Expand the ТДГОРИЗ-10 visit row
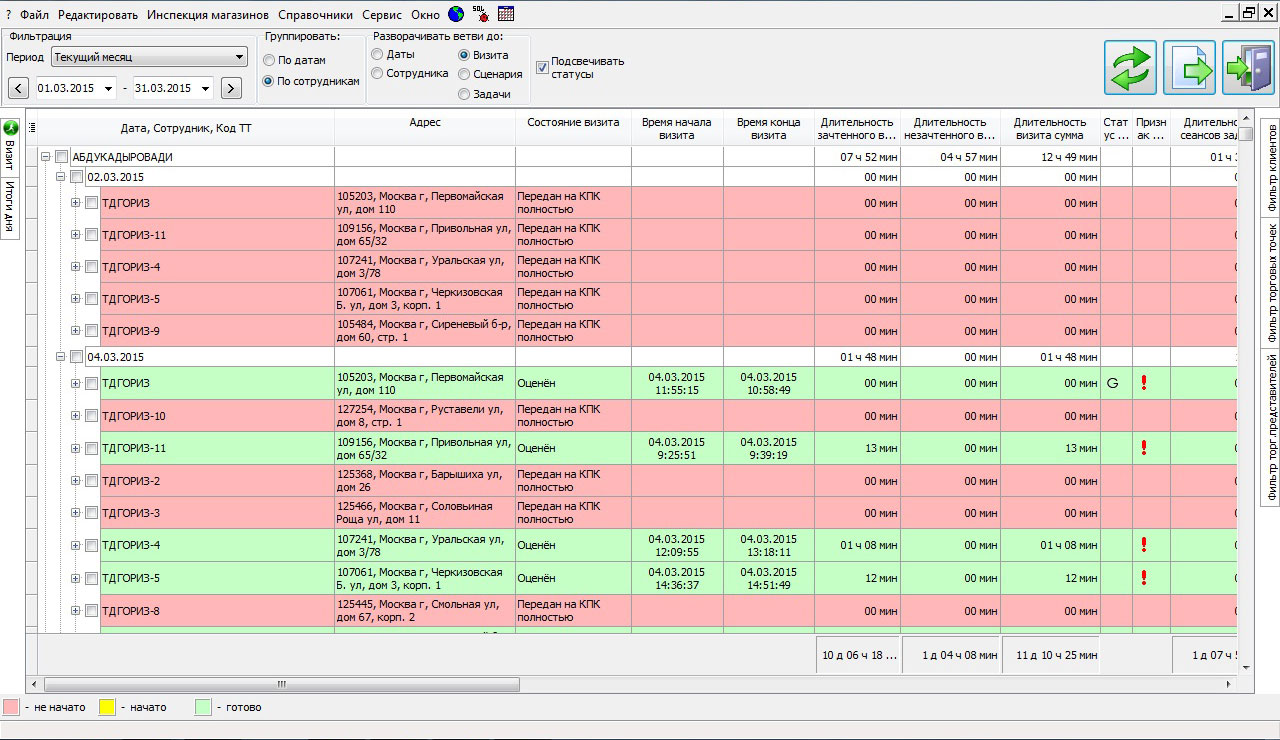This screenshot has width=1280, height=740. (x=76, y=416)
